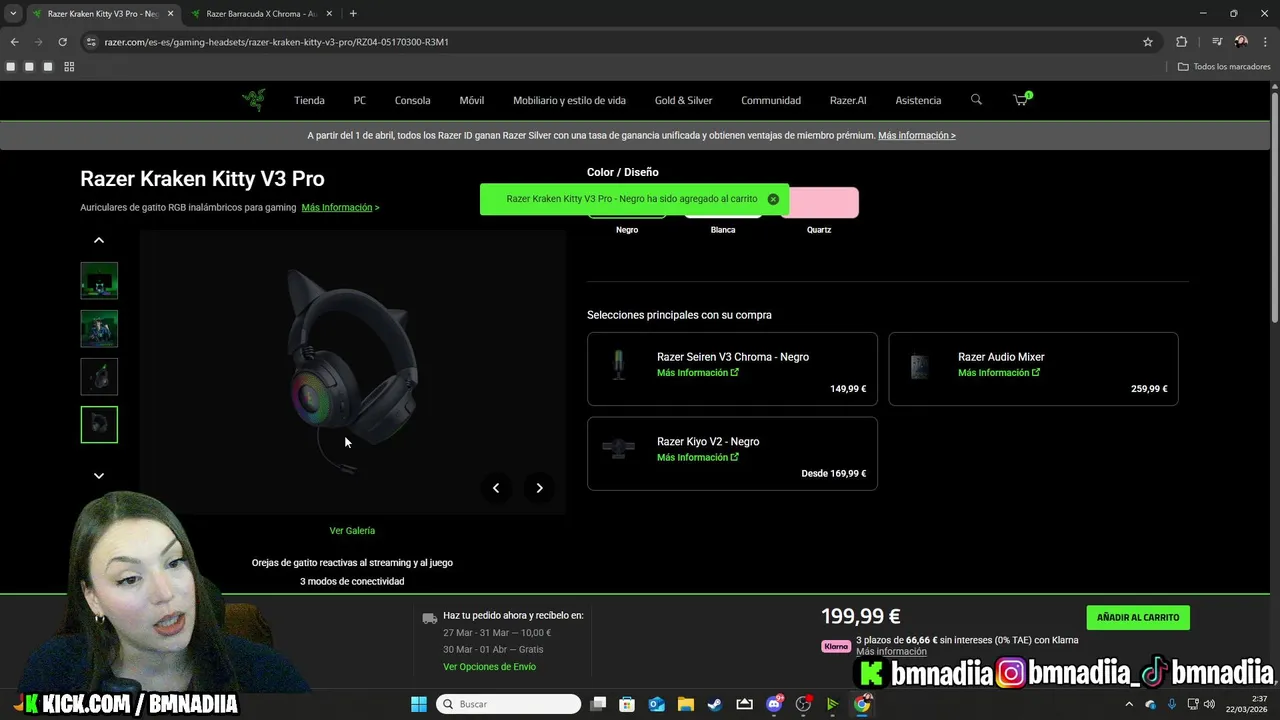
Task: Click the Razer Kiyo V2 webcam image
Action: click(x=619, y=449)
